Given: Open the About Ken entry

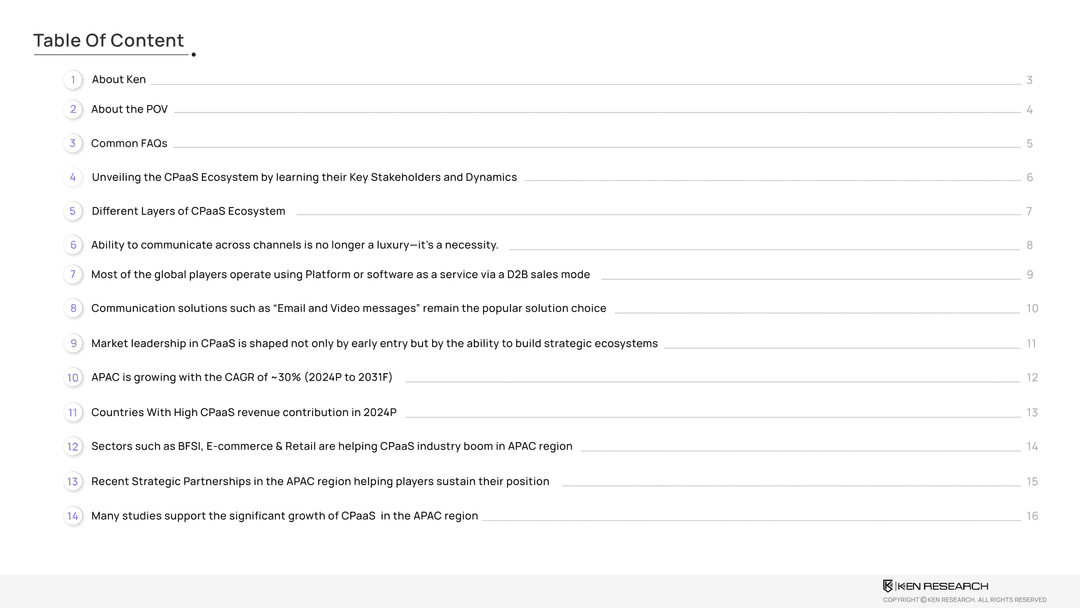Looking at the screenshot, I should 119,80.
